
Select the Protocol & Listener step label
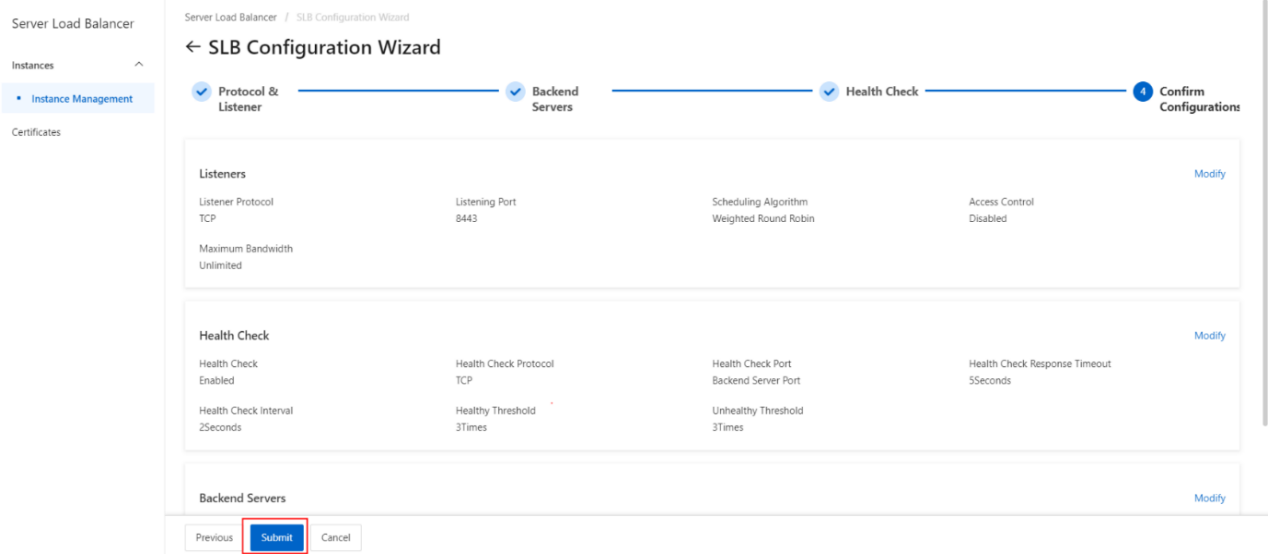248,99
